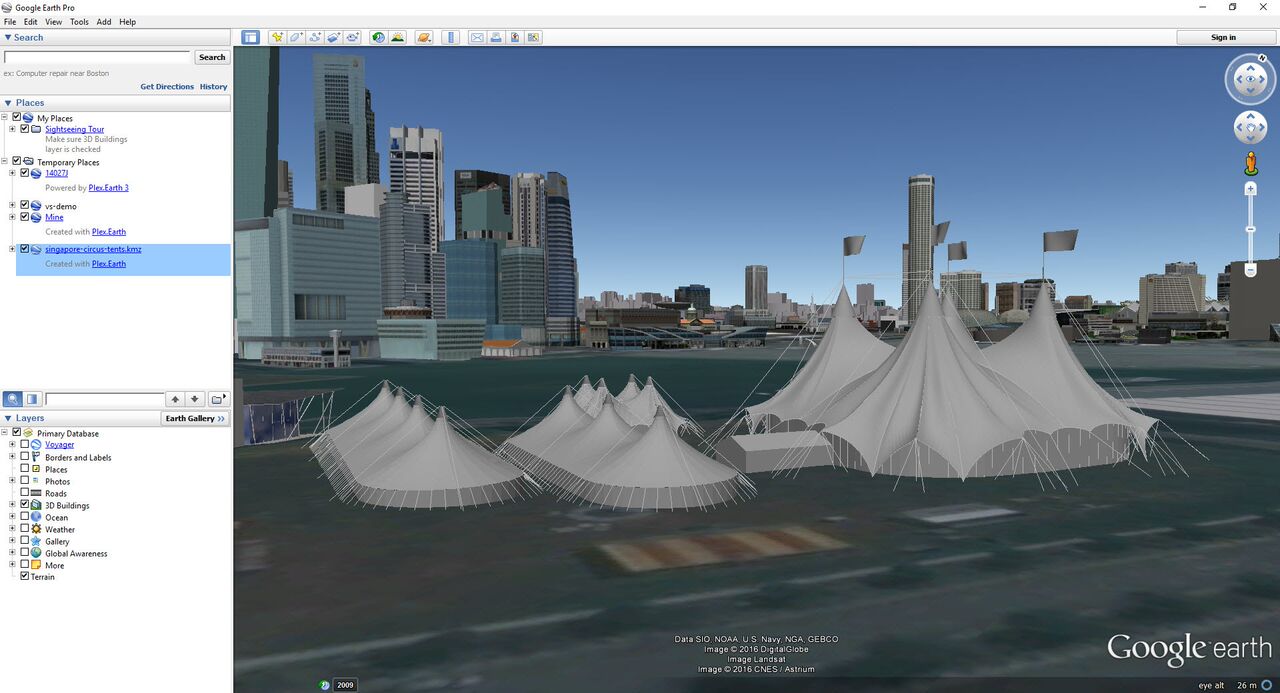Select the Add Polygon tool

click(296, 37)
